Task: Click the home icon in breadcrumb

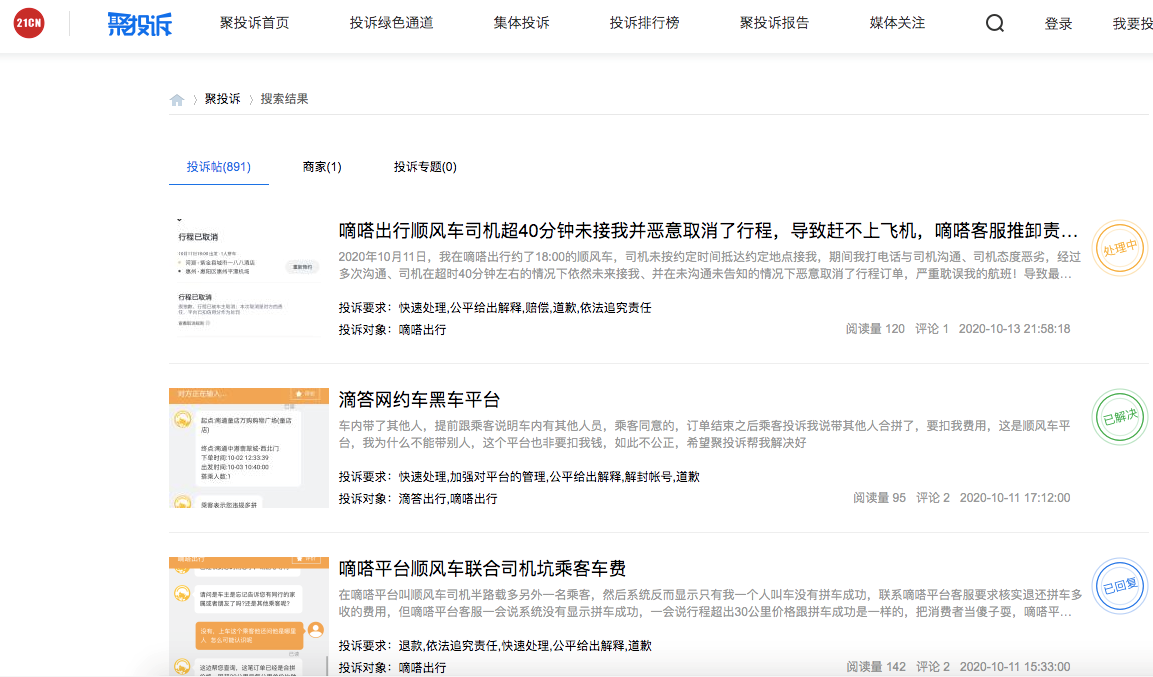Action: 177,100
